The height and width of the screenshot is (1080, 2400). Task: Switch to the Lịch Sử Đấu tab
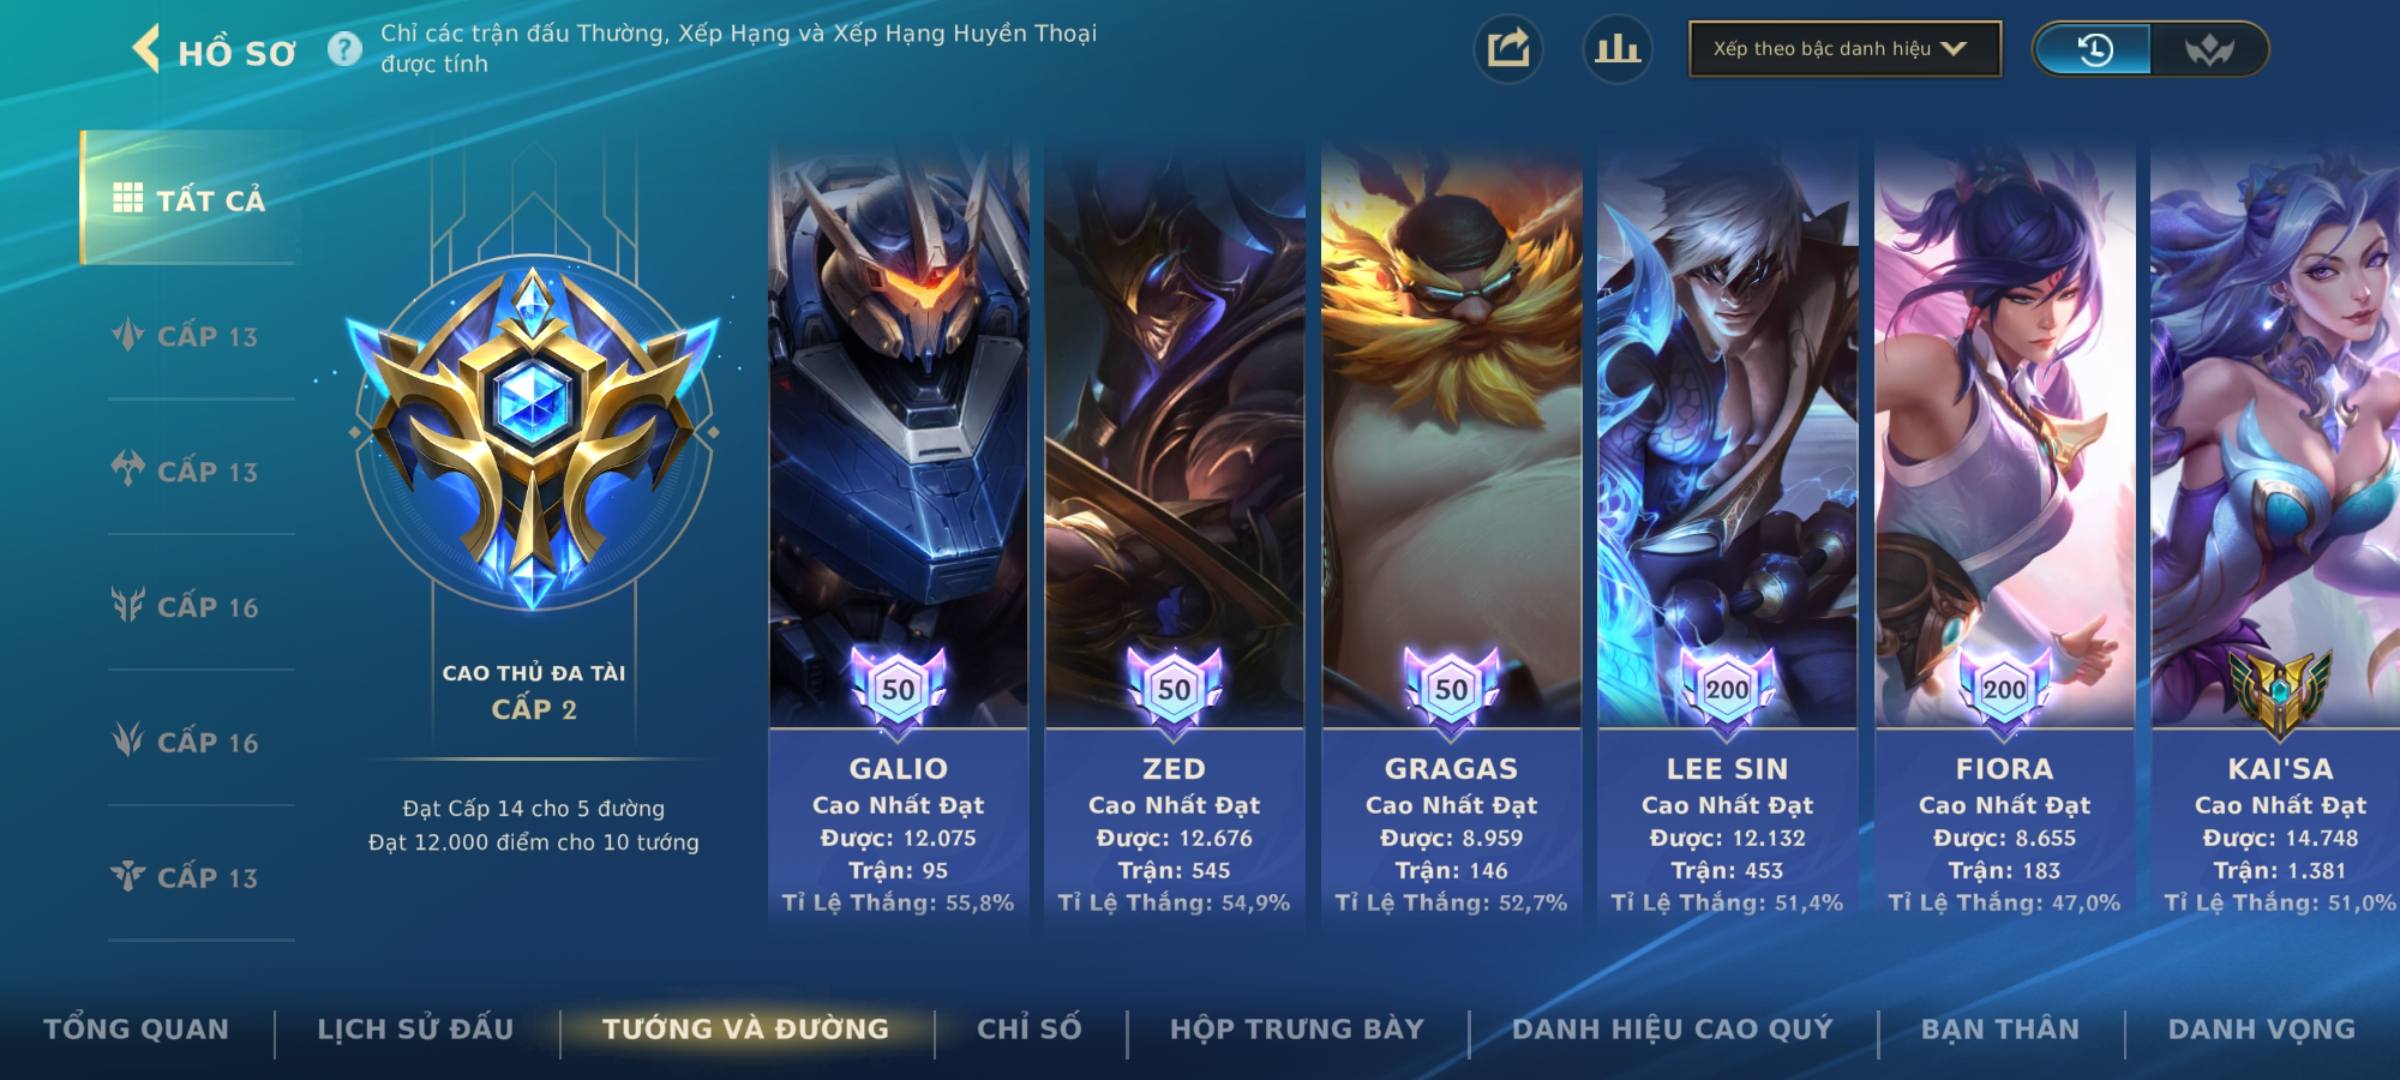point(416,1029)
